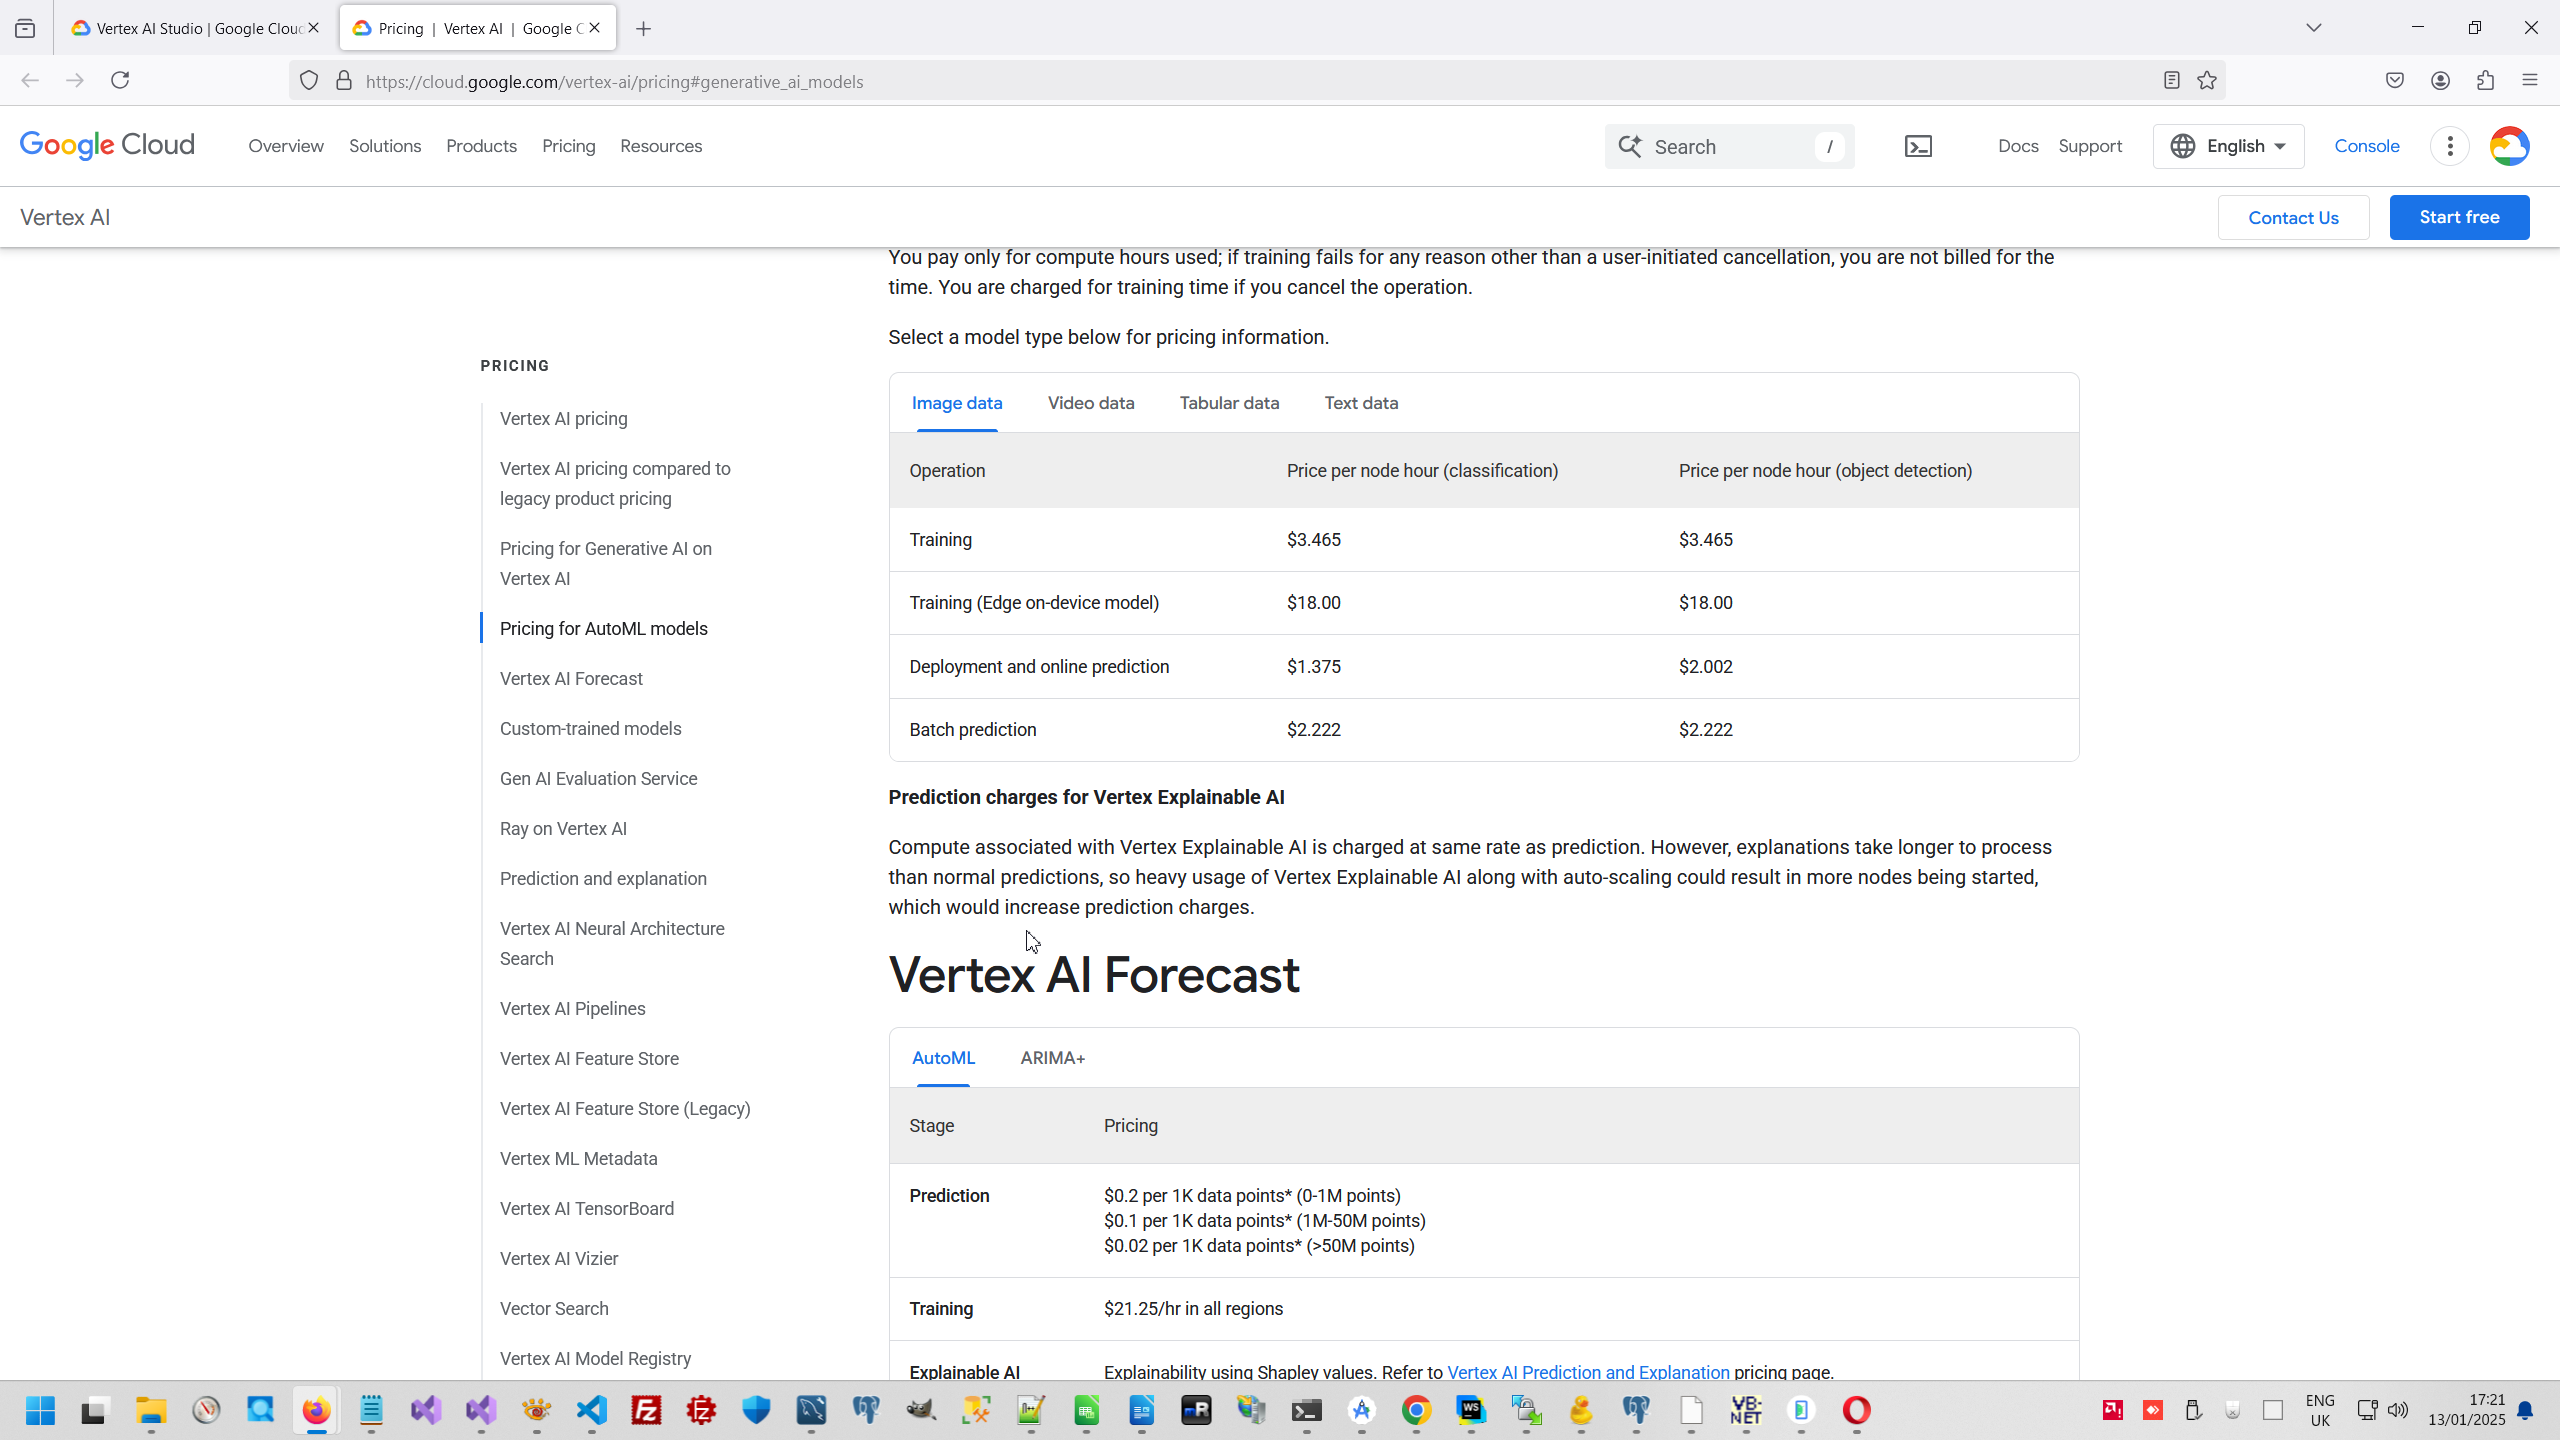Click the Google Cloud account avatar

(2509, 146)
